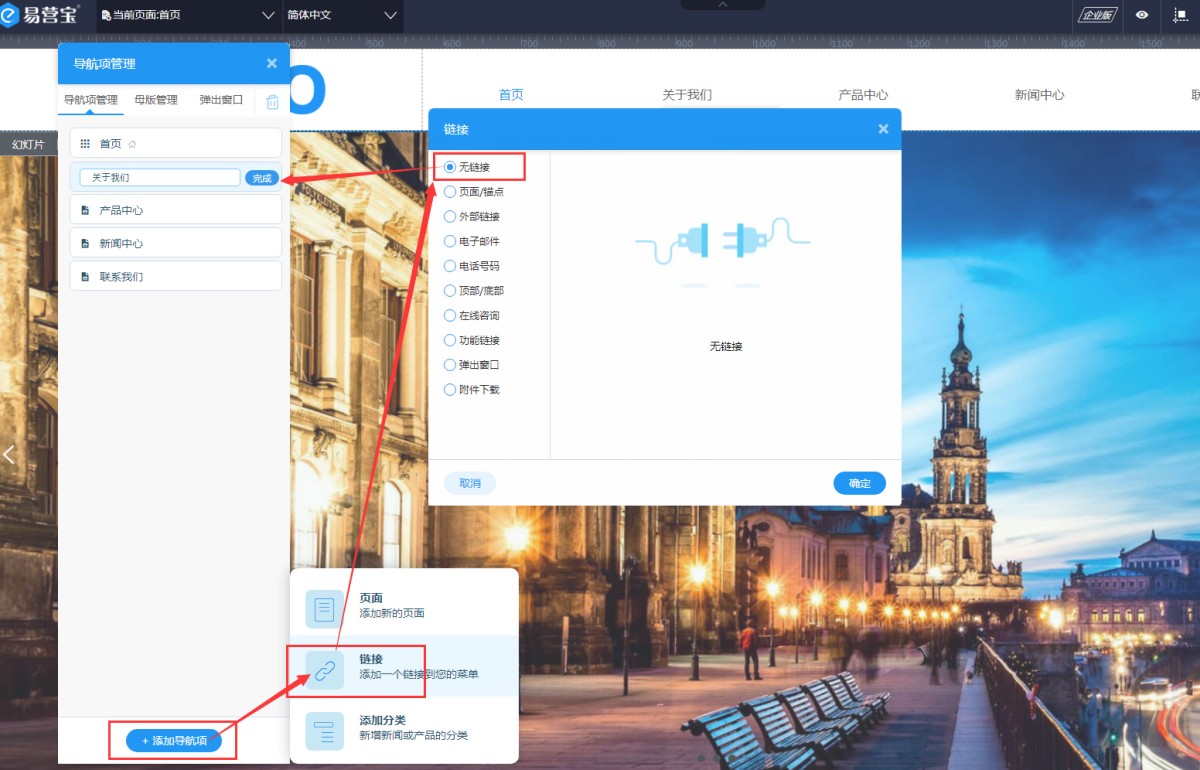Screen dimensions: 1200x770
Task: Choose 添加分类 in the add navigation menu
Action: (x=404, y=728)
